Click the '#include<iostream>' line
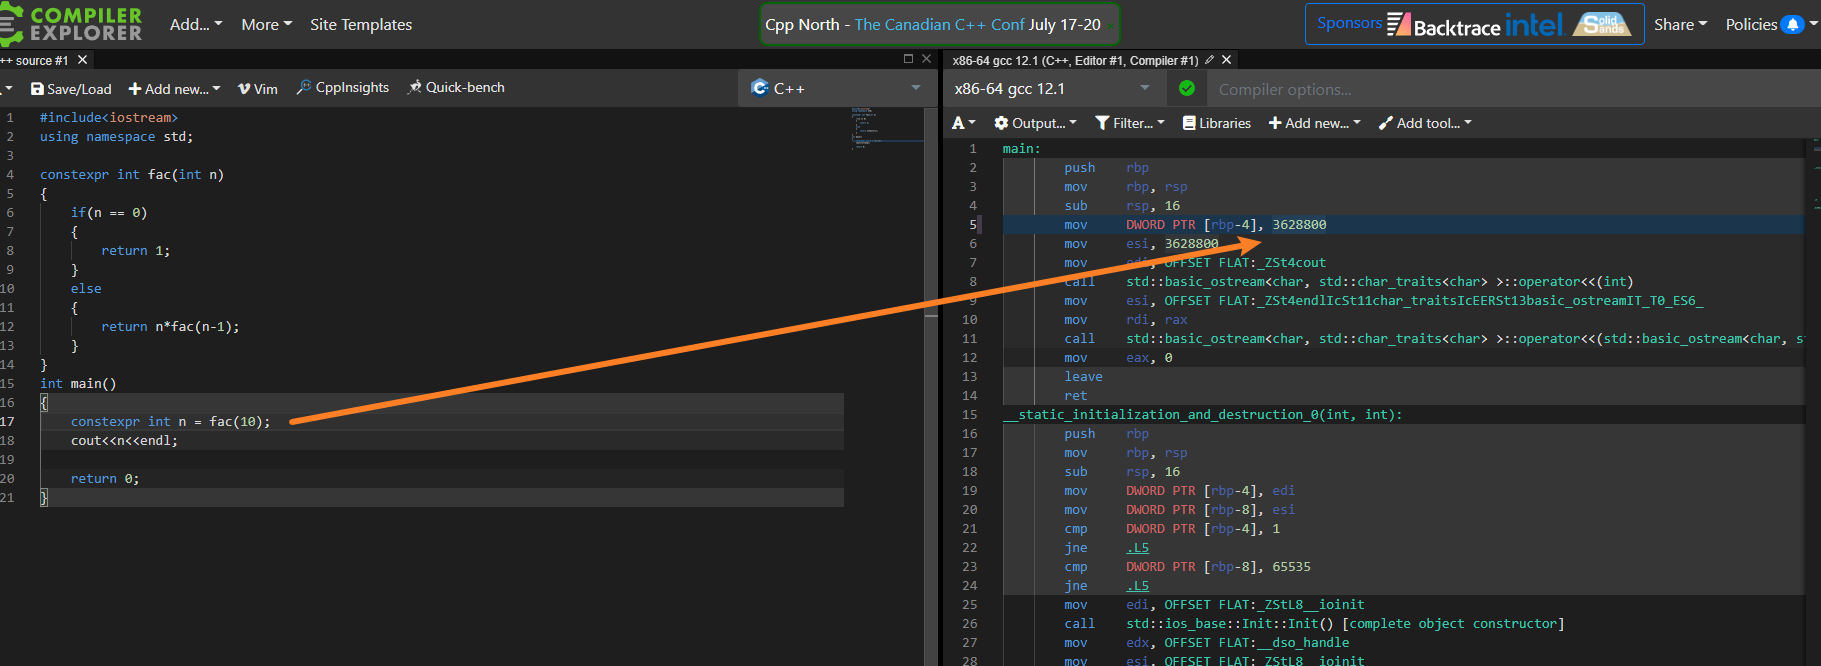The image size is (1821, 666). 109,118
